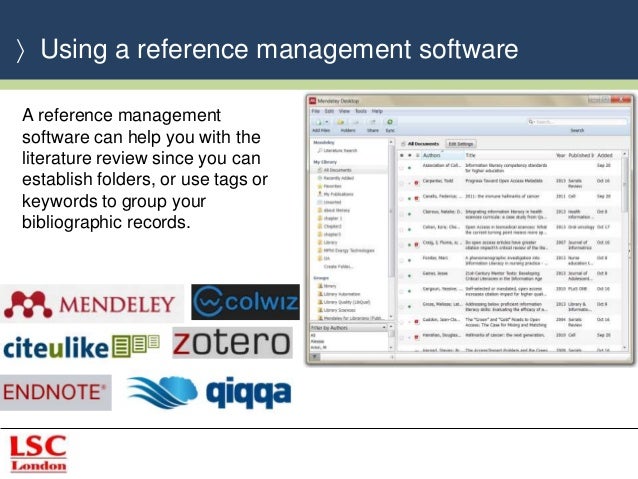Click the citeulike logo

click(81, 347)
